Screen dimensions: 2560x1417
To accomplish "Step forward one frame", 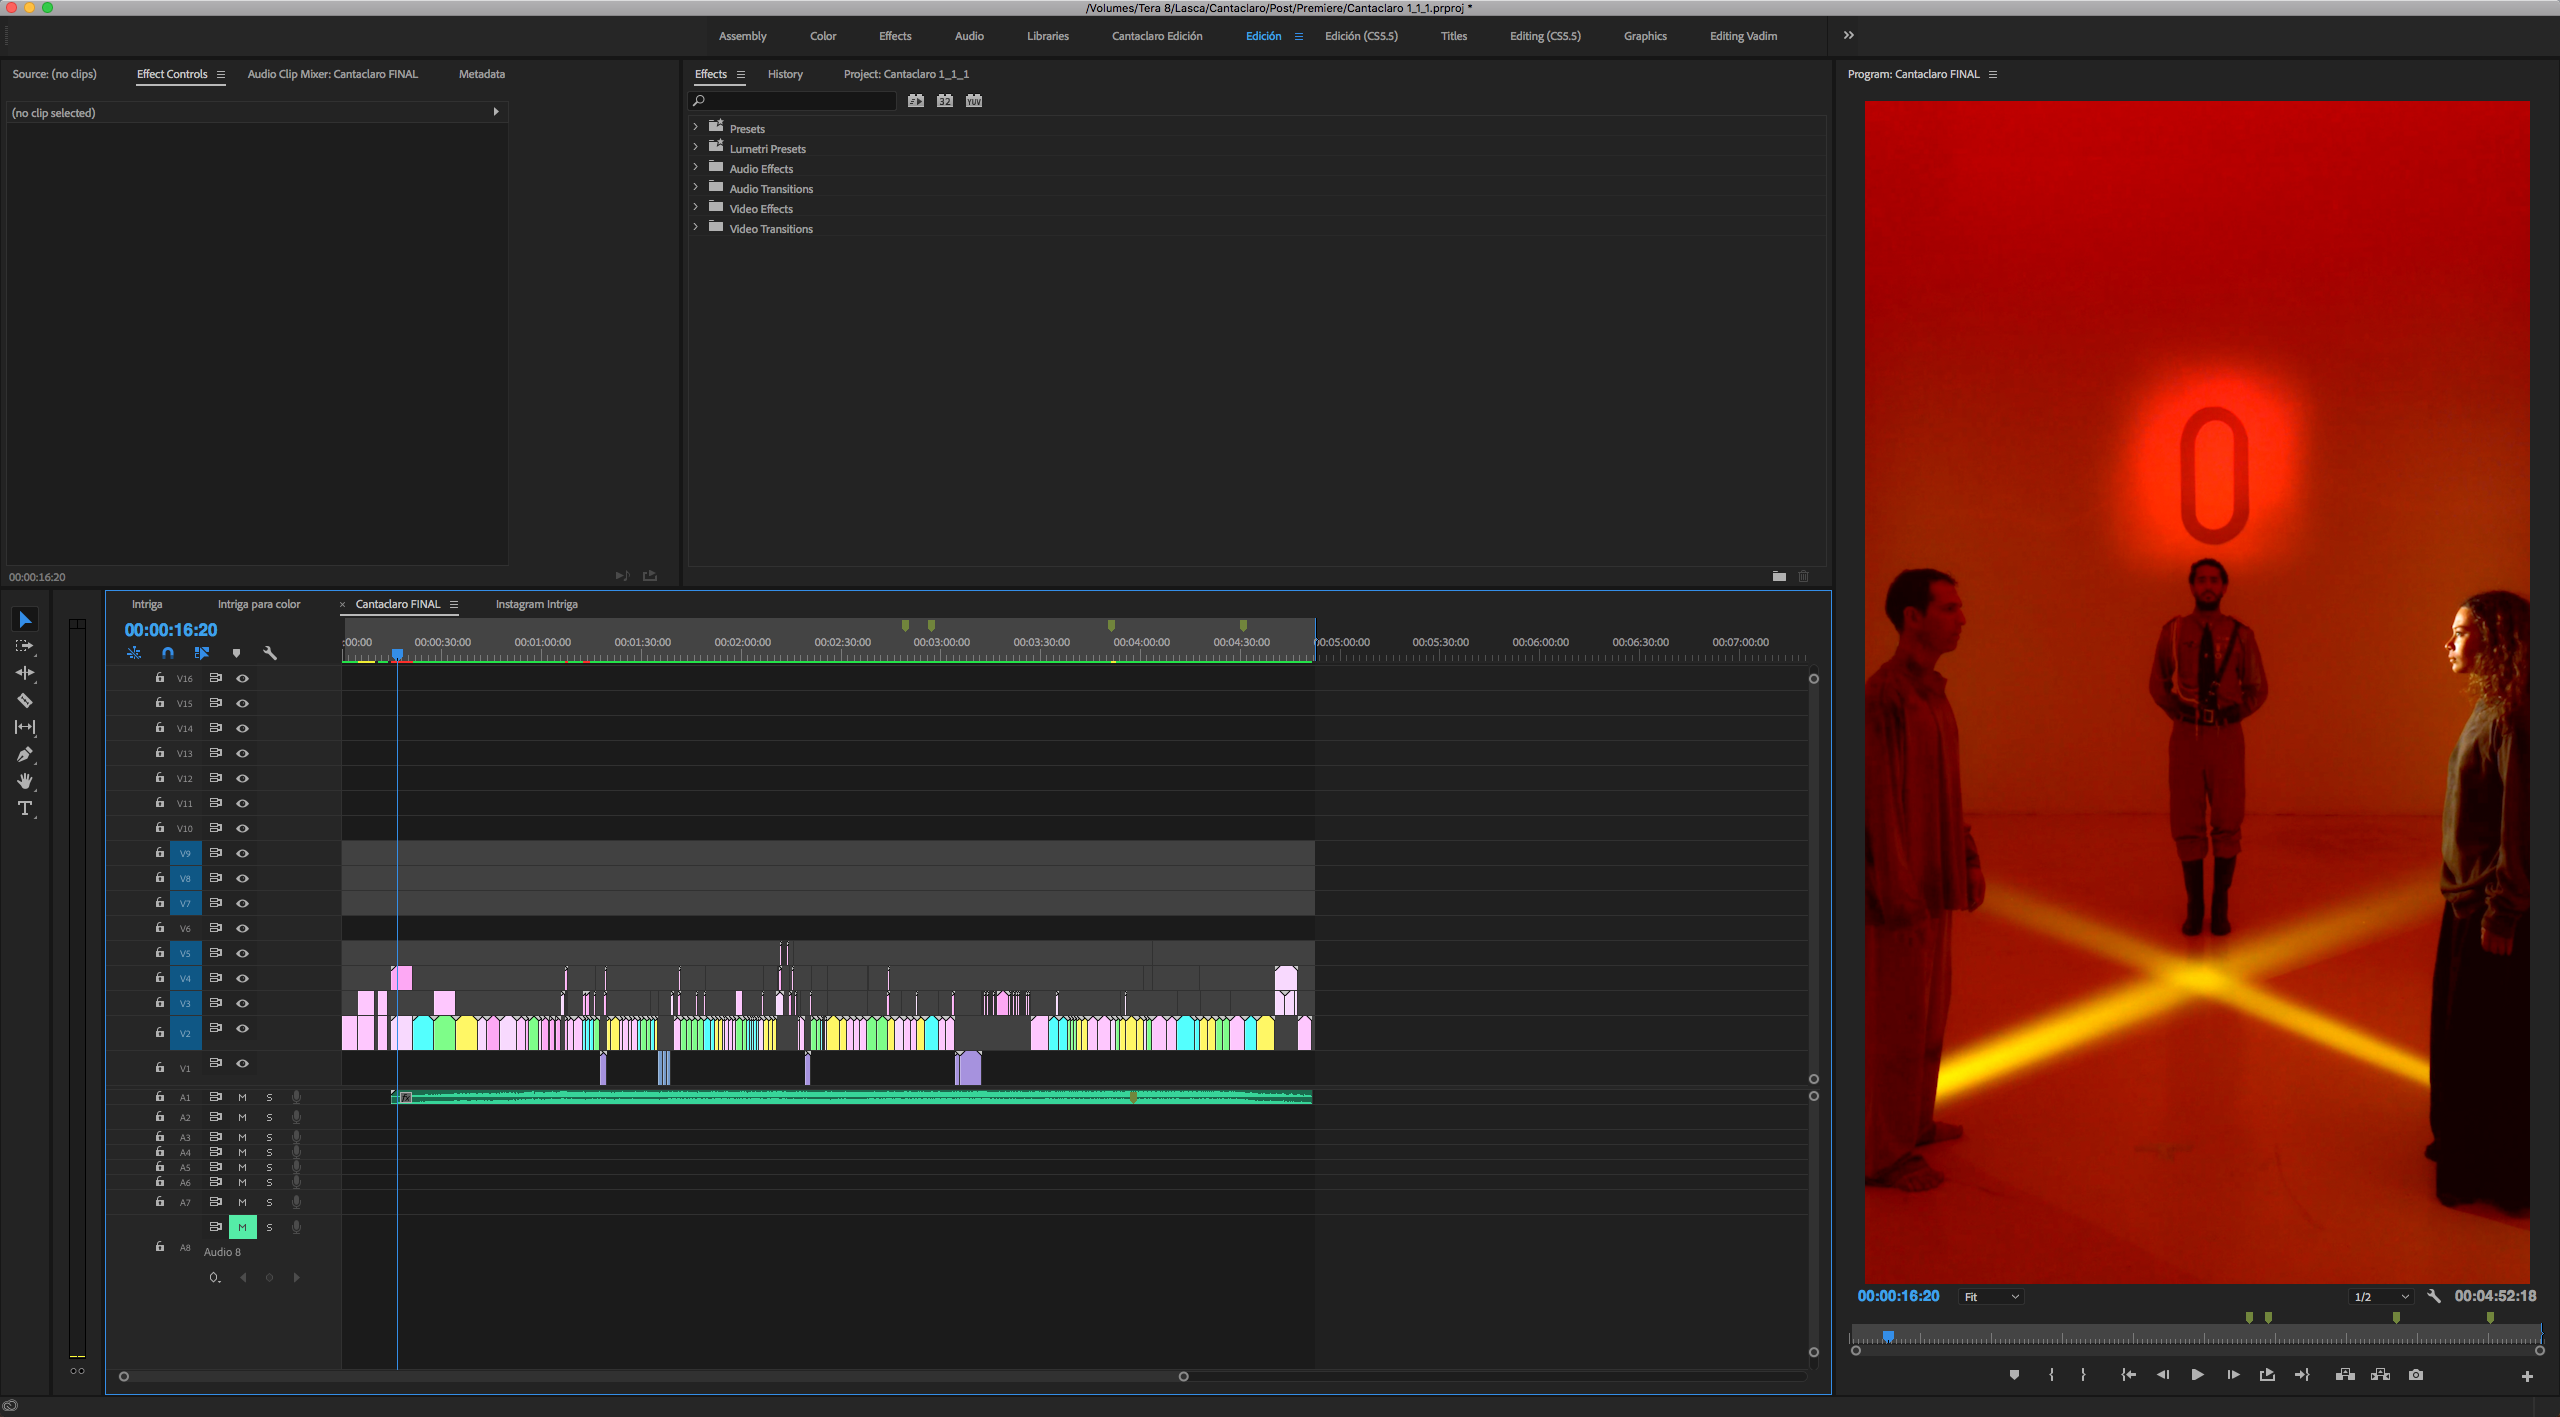I will (x=2233, y=1375).
